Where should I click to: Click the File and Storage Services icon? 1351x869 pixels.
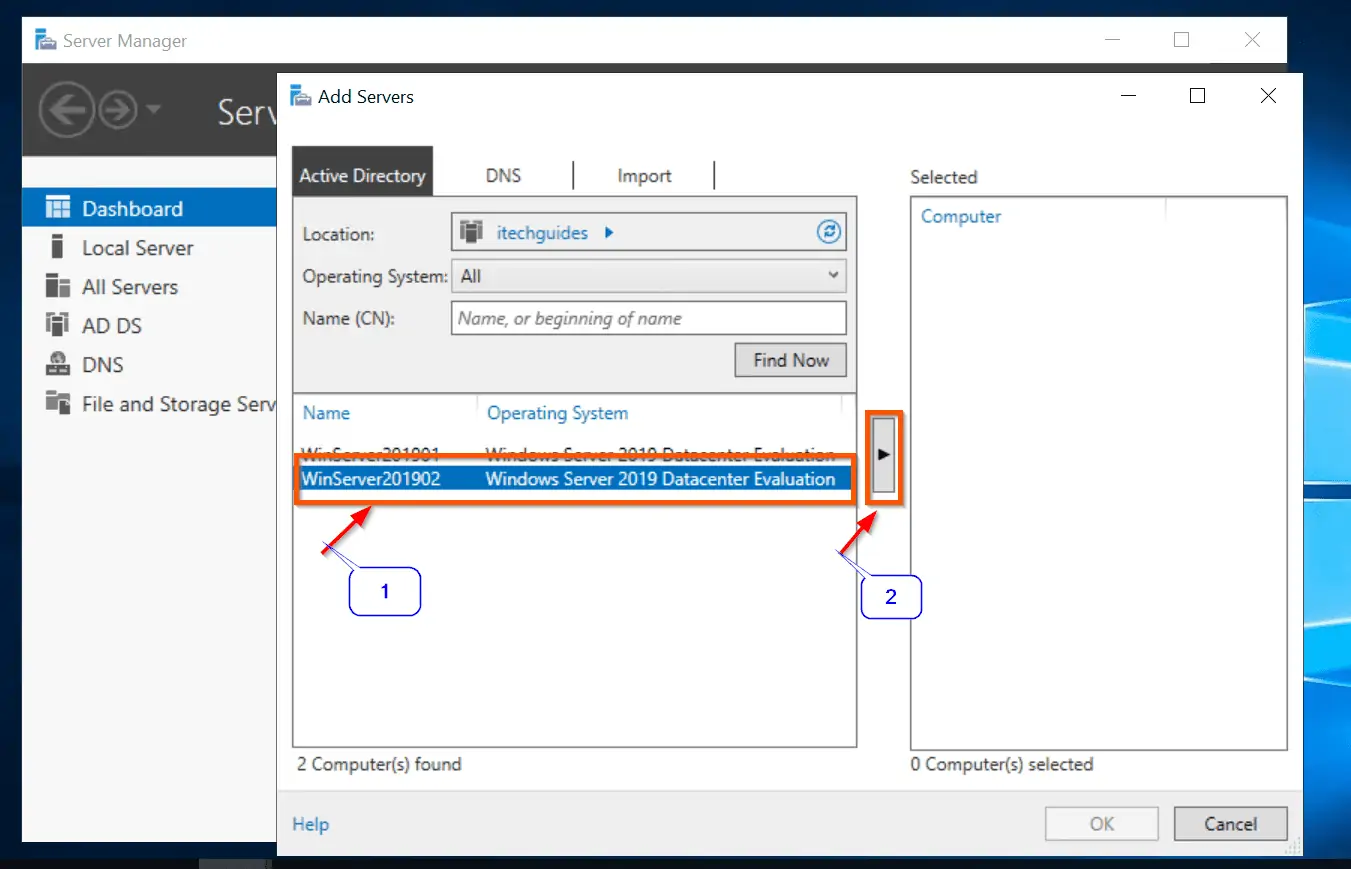(x=57, y=402)
